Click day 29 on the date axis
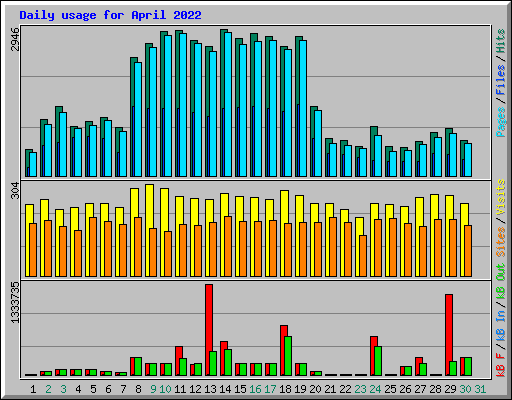512x400 pixels. click(450, 389)
